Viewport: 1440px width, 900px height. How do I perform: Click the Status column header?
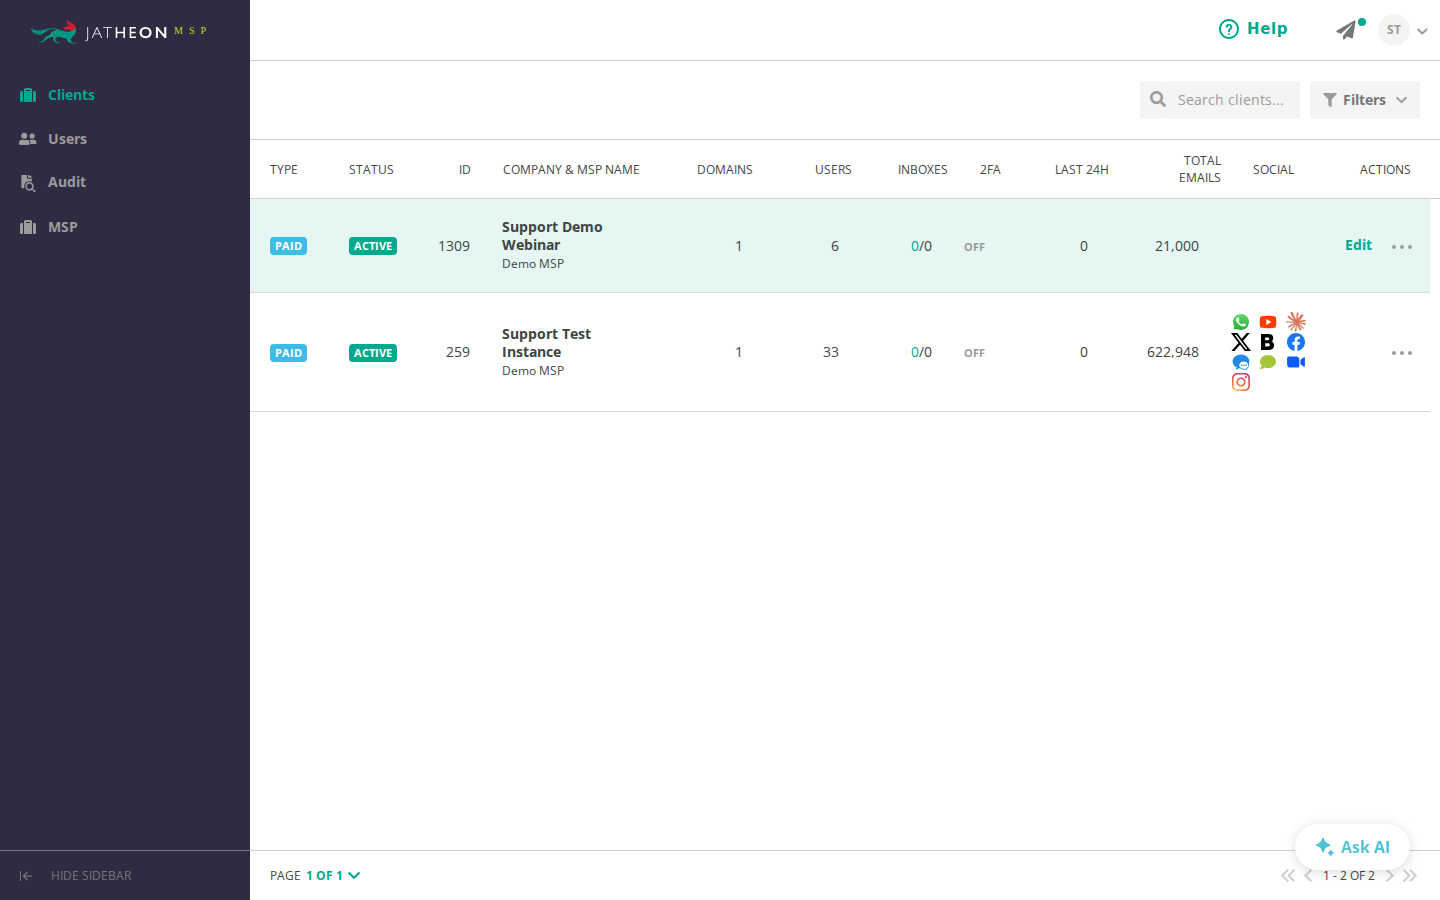371,170
